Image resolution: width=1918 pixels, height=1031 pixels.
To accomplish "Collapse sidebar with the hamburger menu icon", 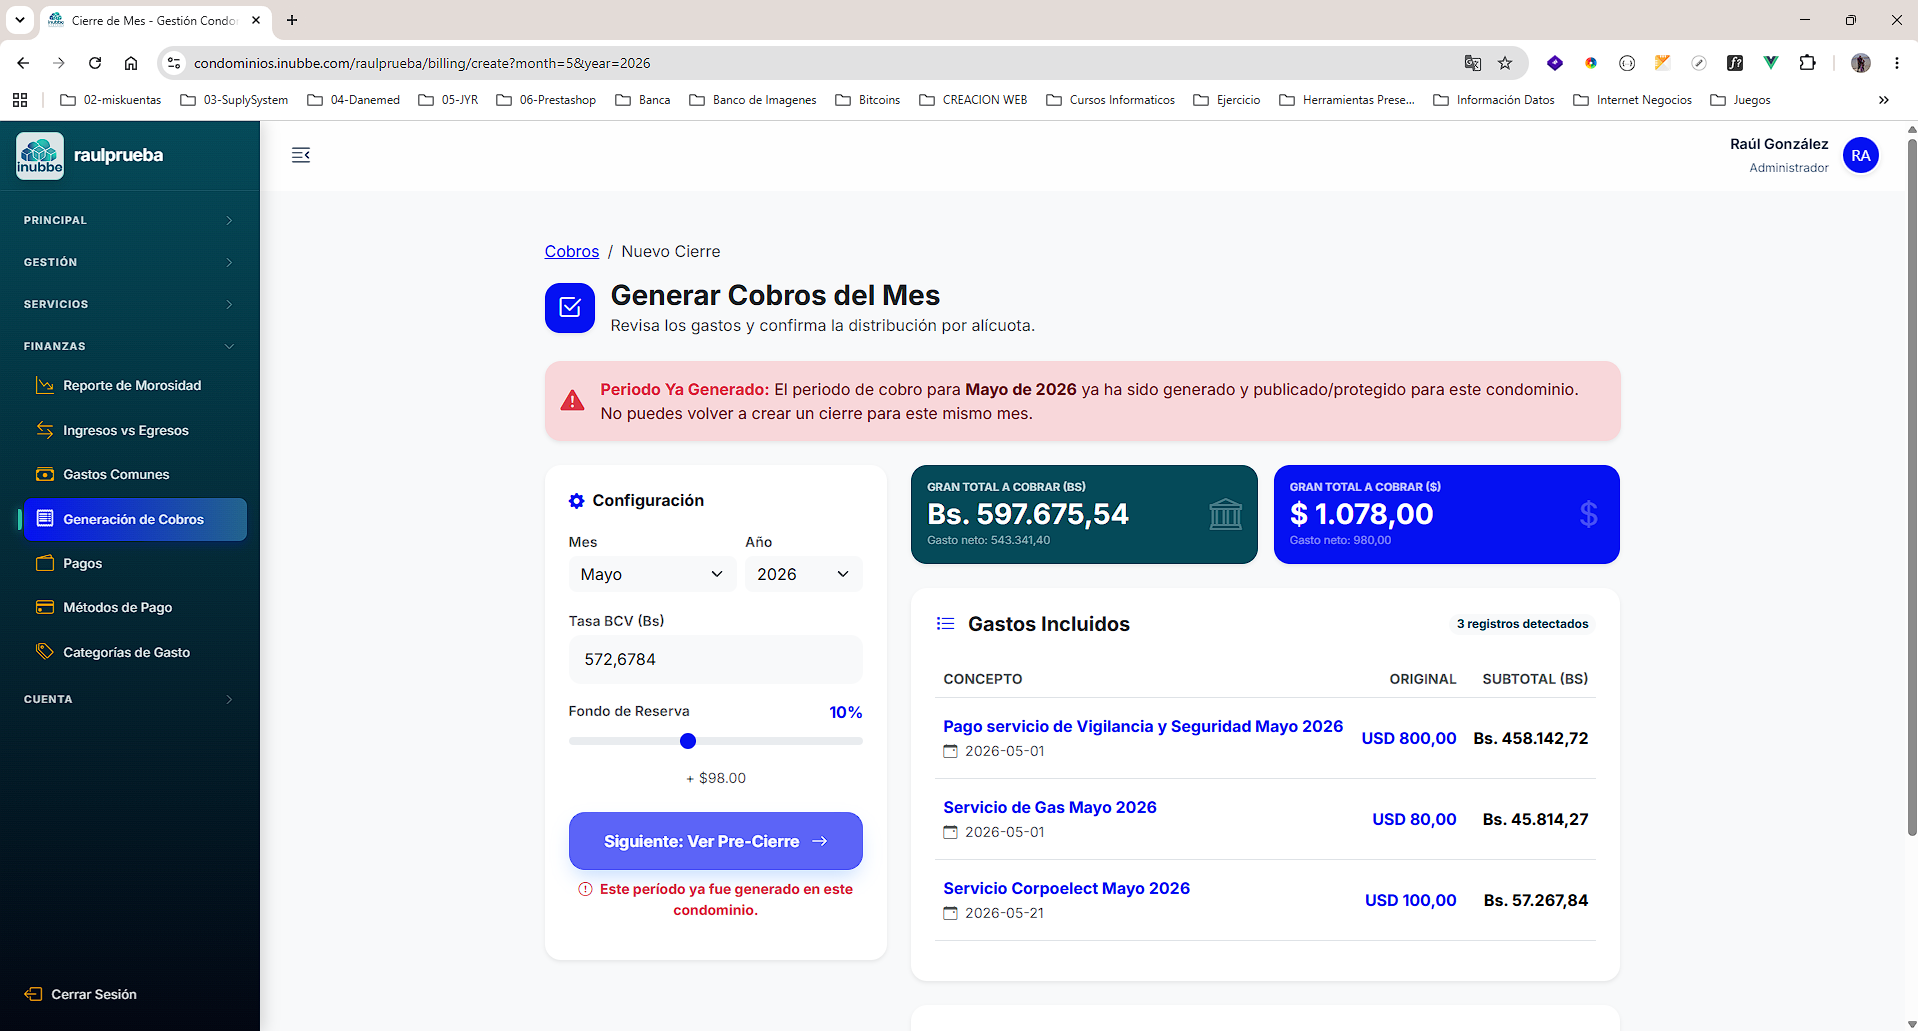I will pos(301,155).
